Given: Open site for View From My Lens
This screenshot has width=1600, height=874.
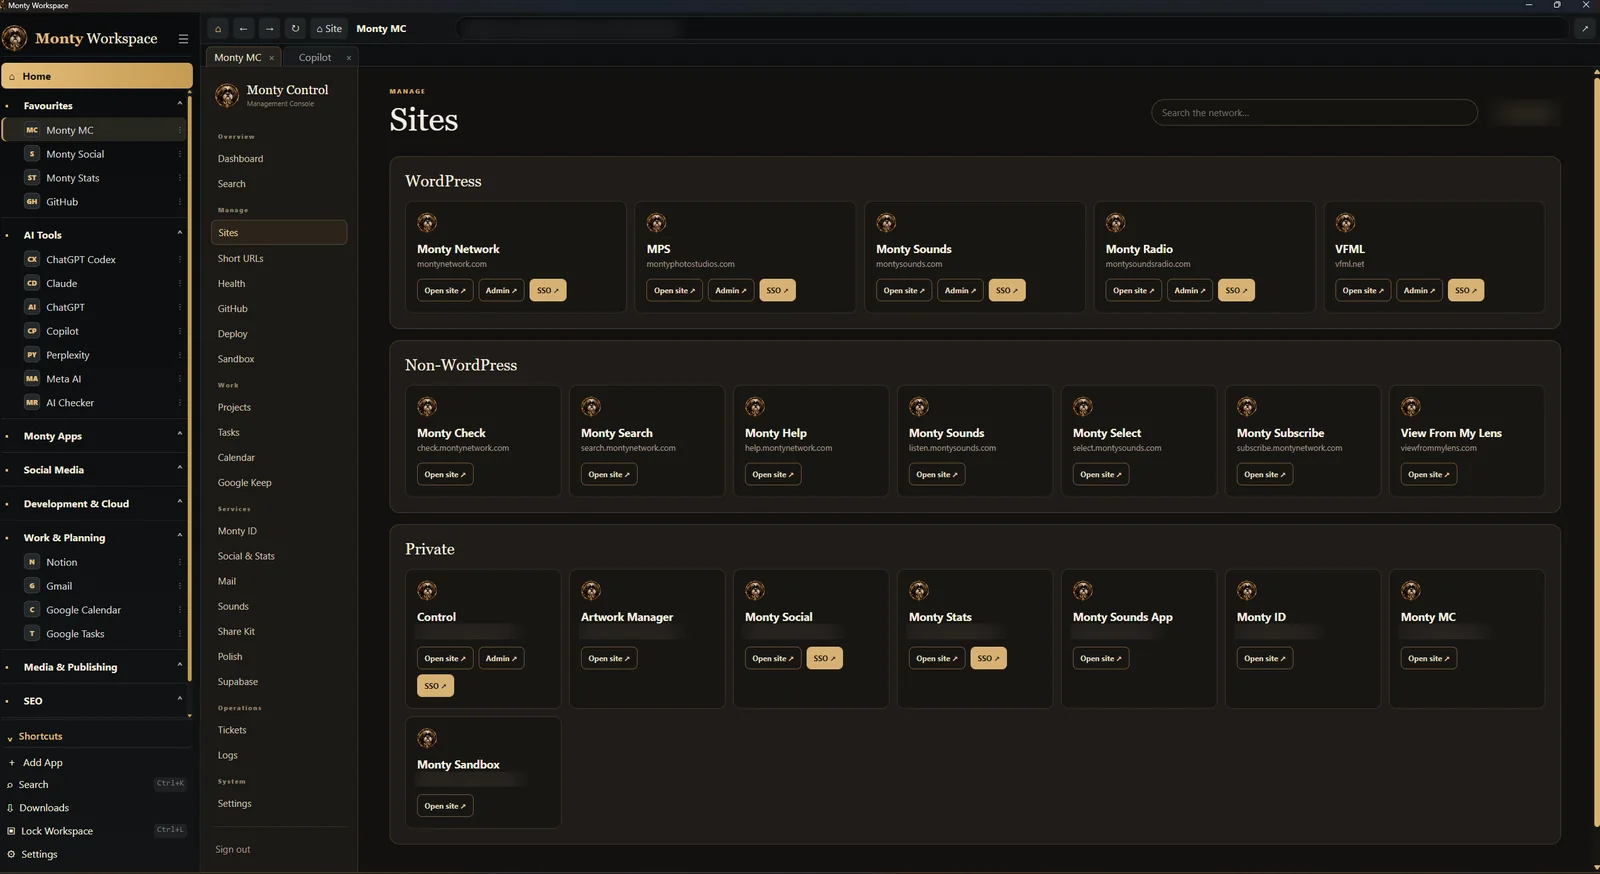Looking at the screenshot, I should click(1429, 475).
